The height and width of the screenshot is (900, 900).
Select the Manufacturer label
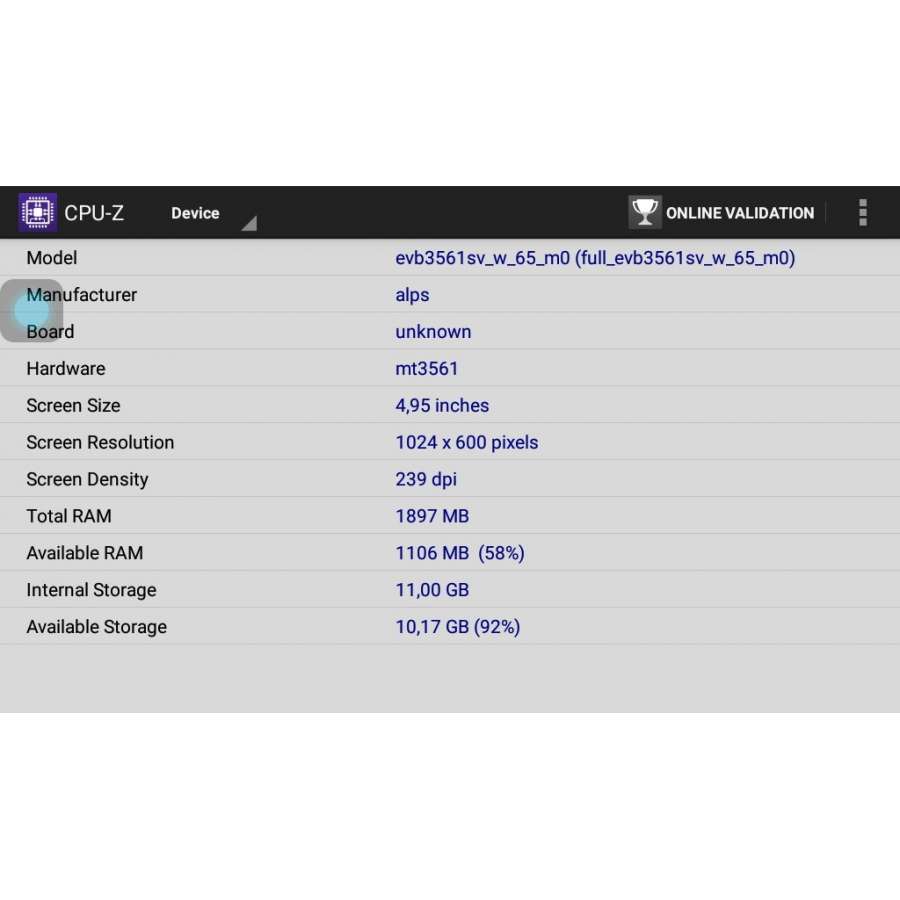click(82, 295)
